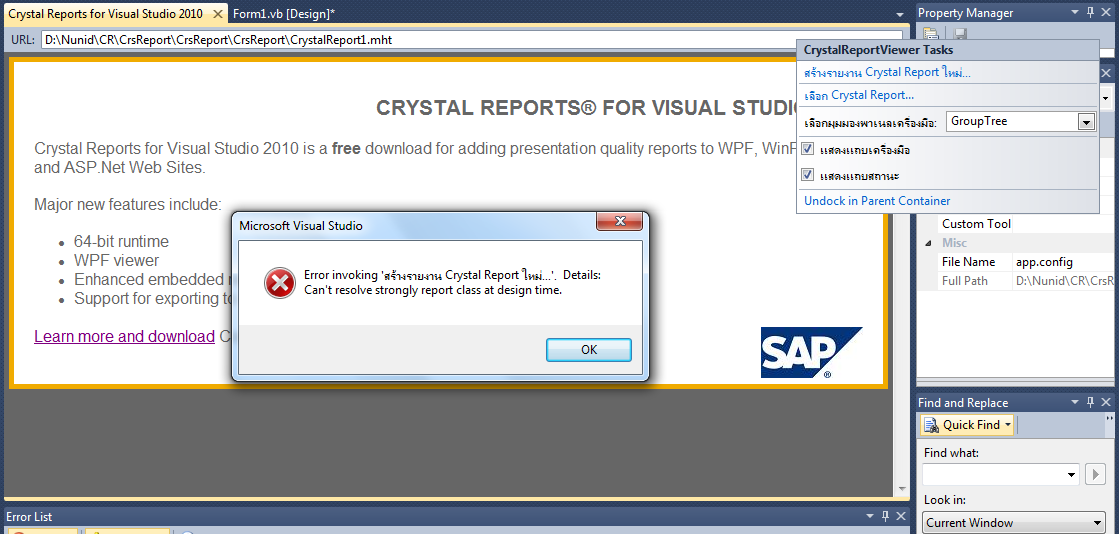Close the Crystal Reports for Visual Studio 2010 tab
This screenshot has height=534, width=1119.
pos(218,14)
